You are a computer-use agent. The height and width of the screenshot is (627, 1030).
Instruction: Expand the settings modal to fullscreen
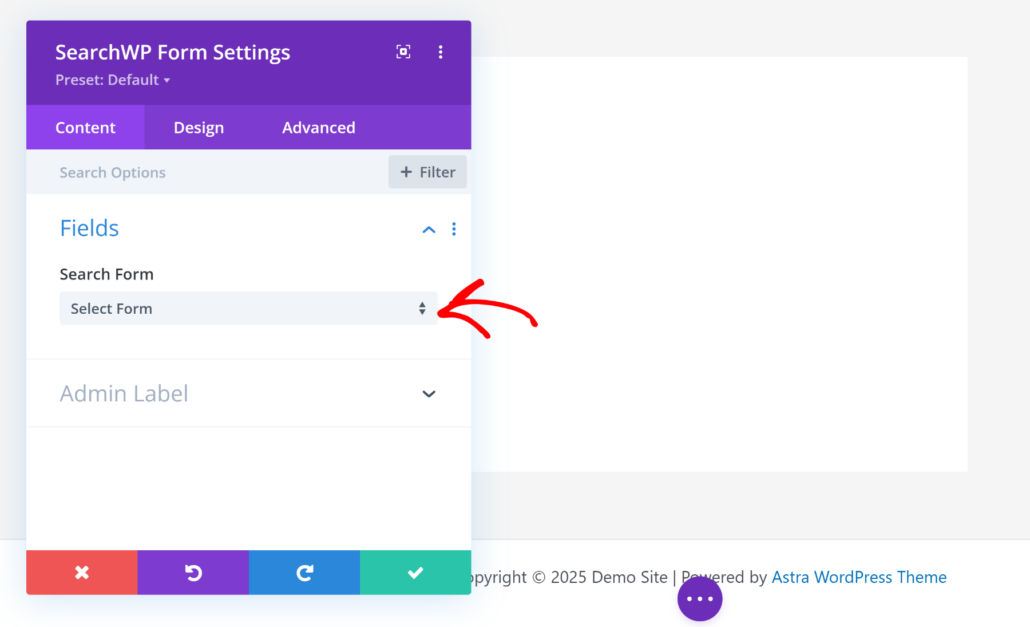(x=403, y=52)
